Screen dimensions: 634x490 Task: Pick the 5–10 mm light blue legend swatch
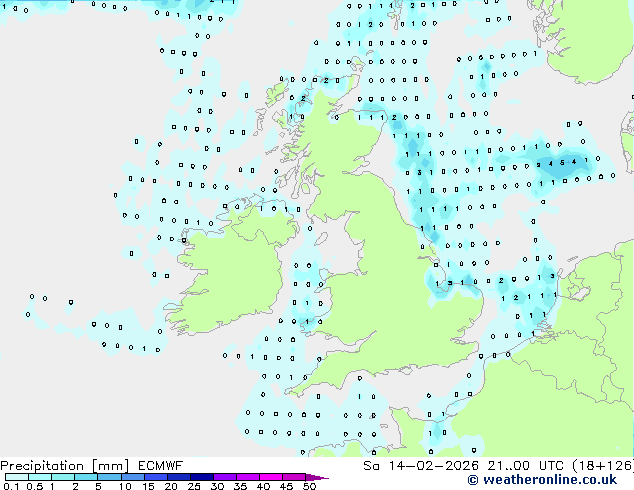point(109,477)
